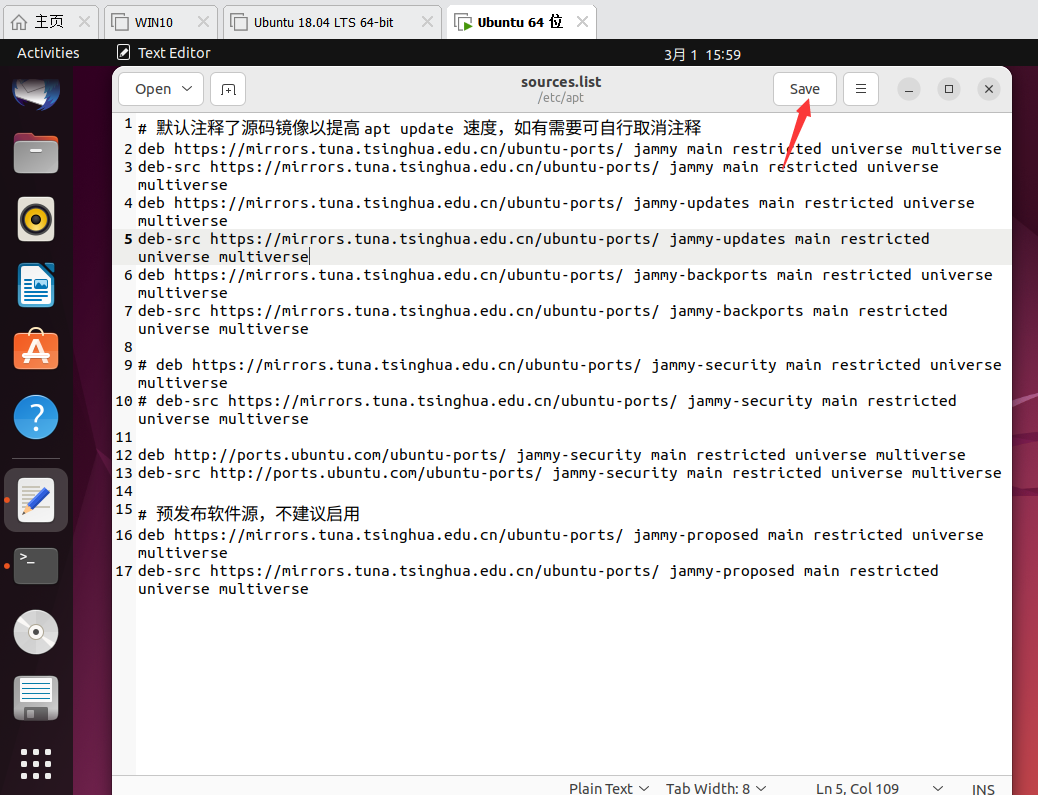This screenshot has height=795, width=1038.
Task: Minimize the Text Editor window
Action: [909, 89]
